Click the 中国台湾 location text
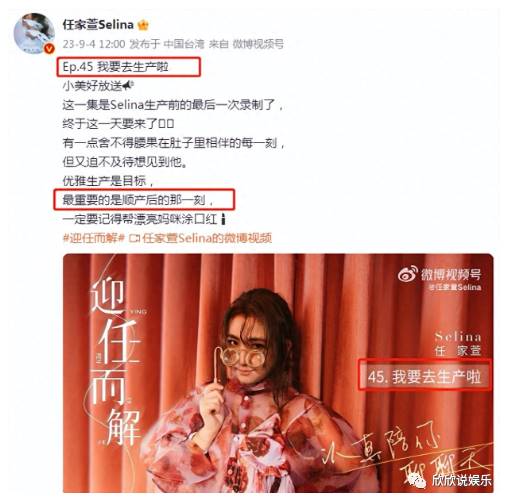 [x=184, y=44]
